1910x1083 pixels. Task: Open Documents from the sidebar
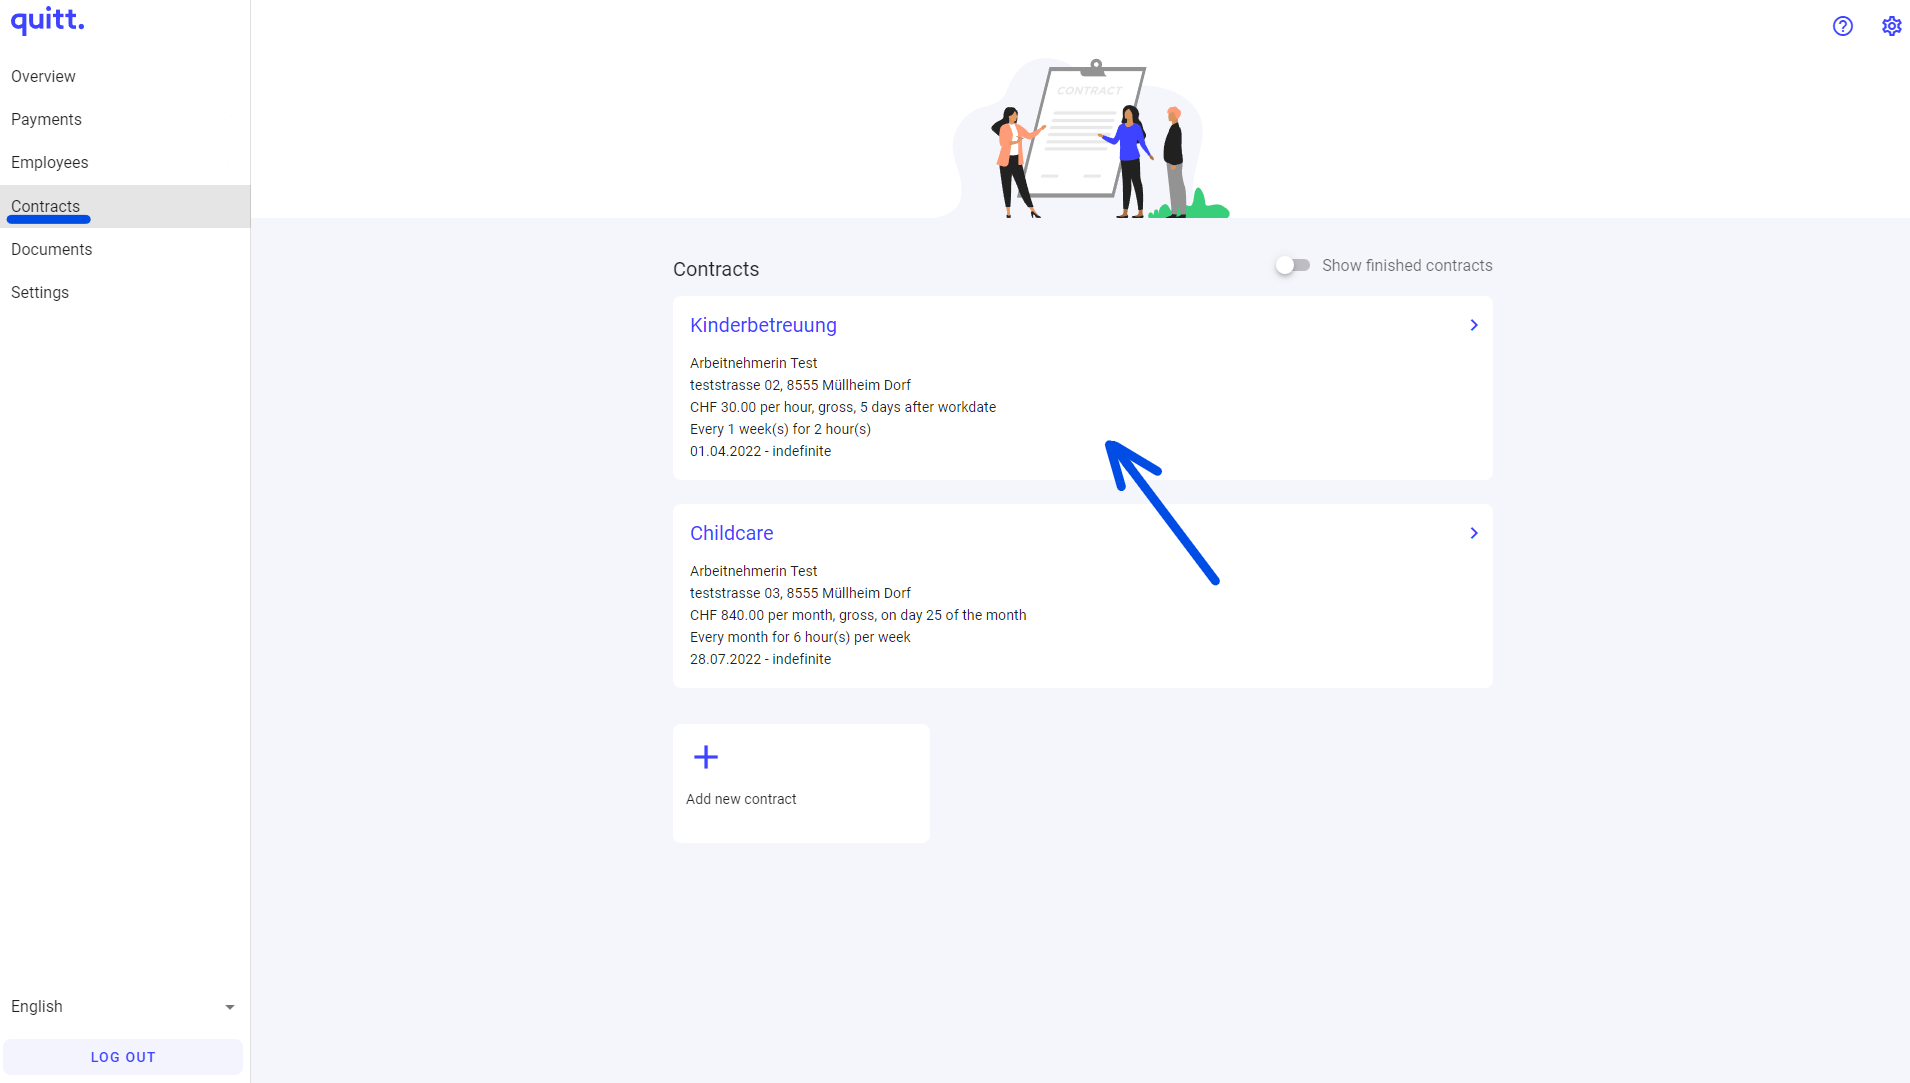[51, 250]
